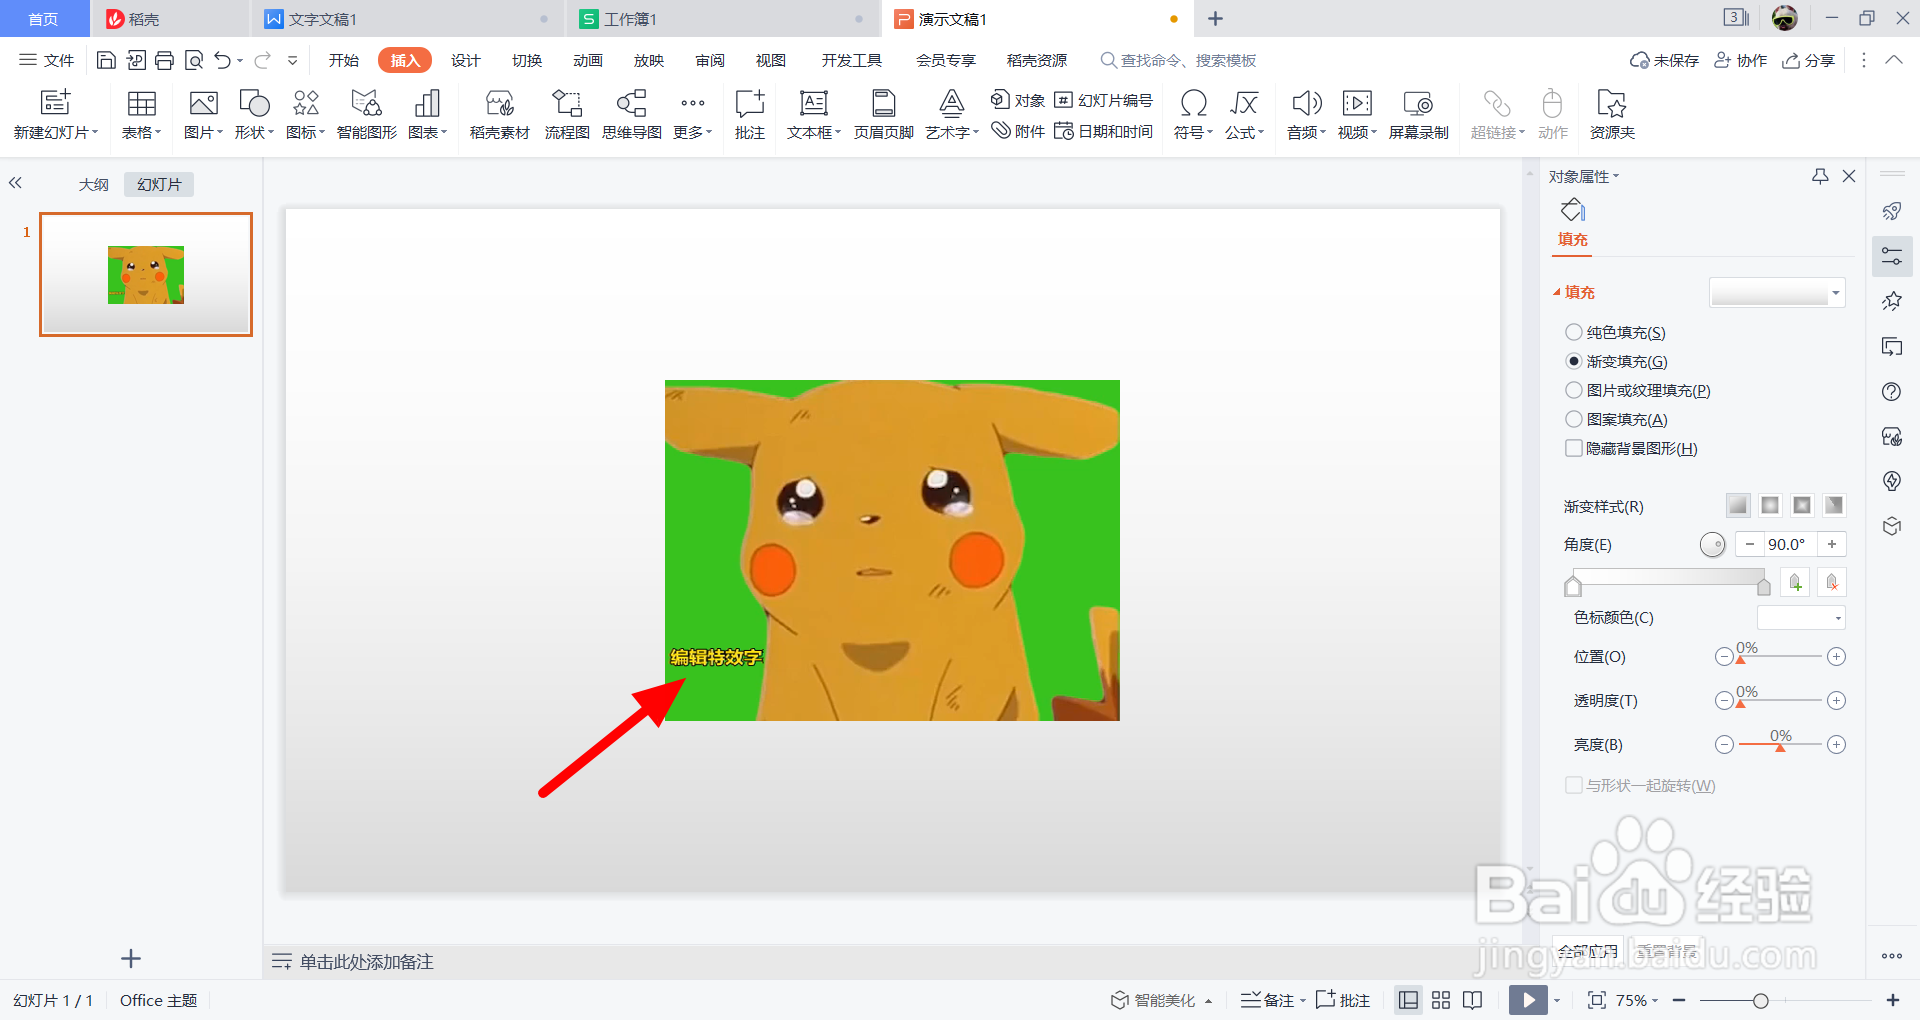
Task: Open the 切换 transitions tab
Action: coord(527,60)
